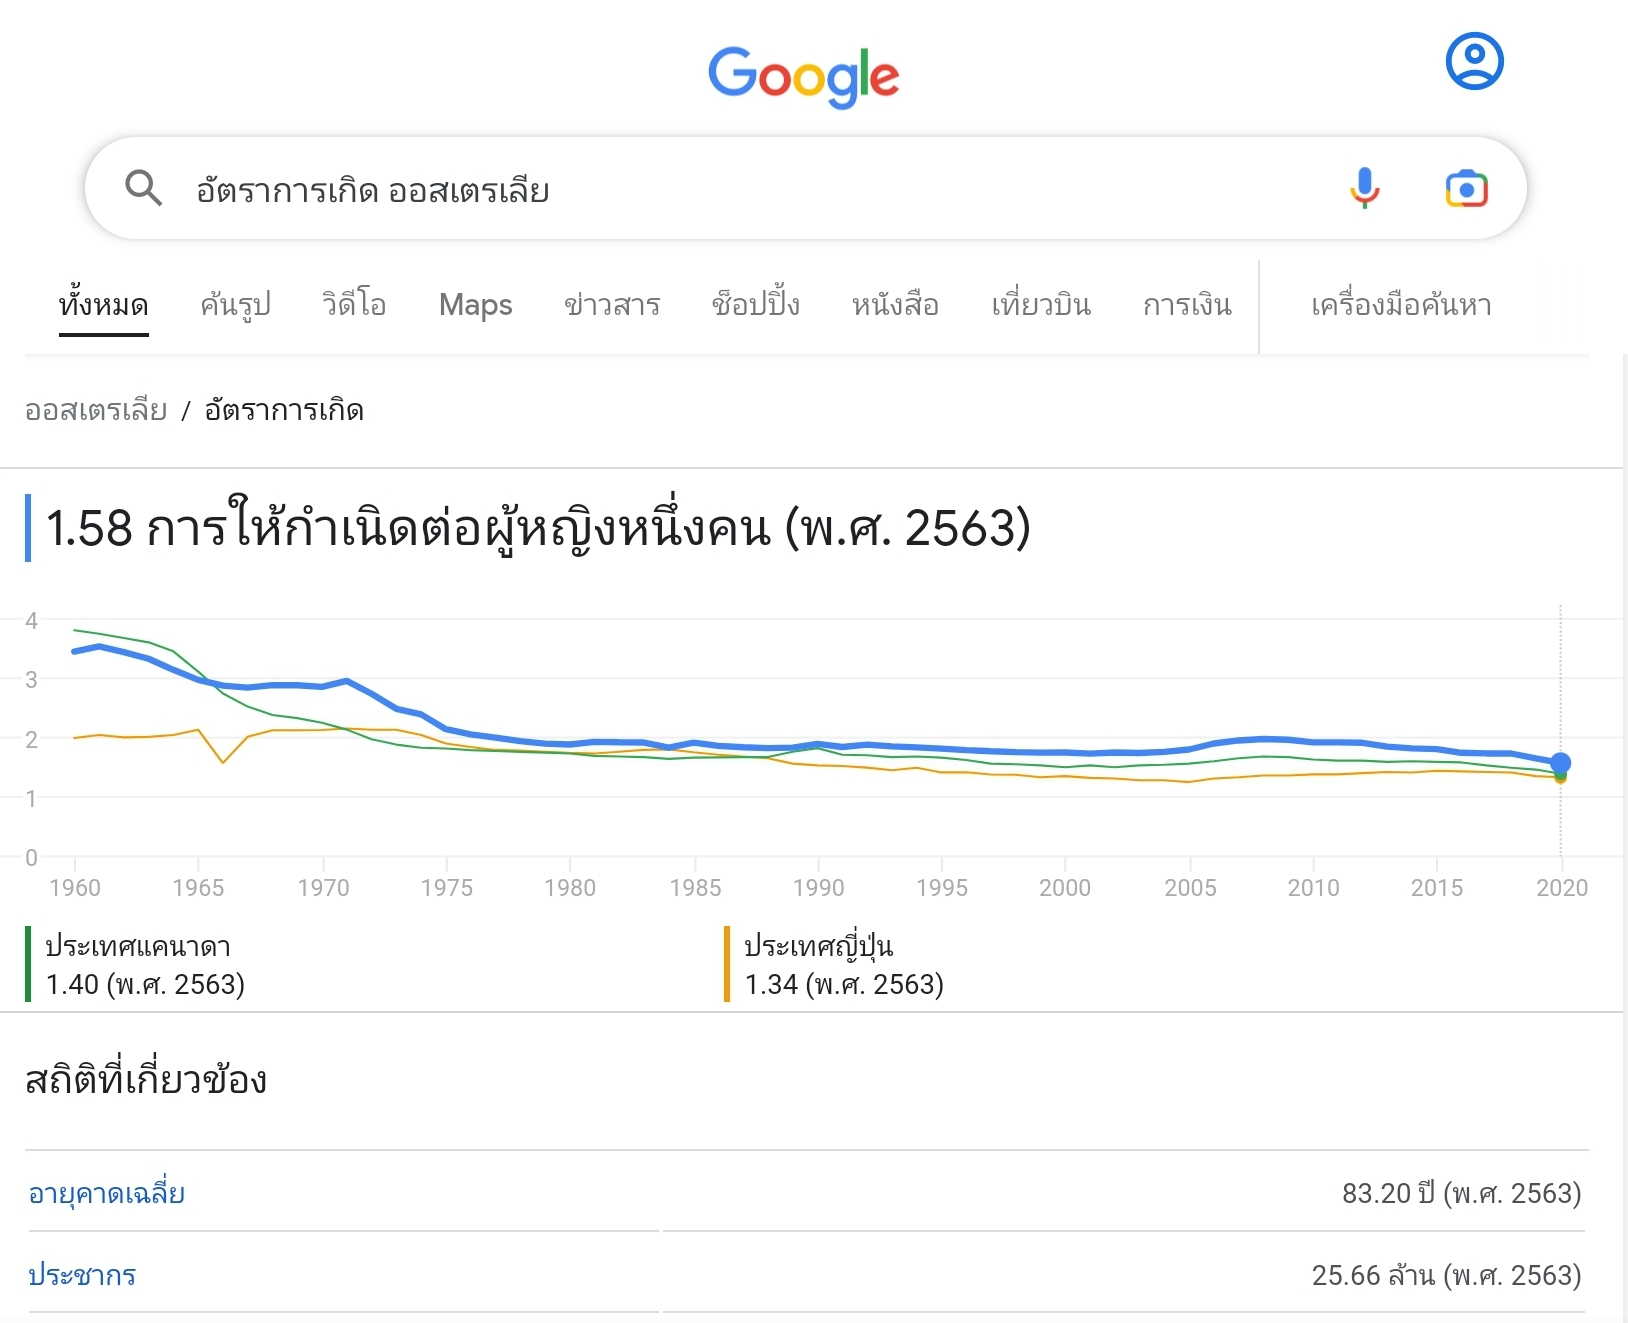1628x1323 pixels.
Task: Open the ประชากร population link
Action: pyautogui.click(x=82, y=1276)
